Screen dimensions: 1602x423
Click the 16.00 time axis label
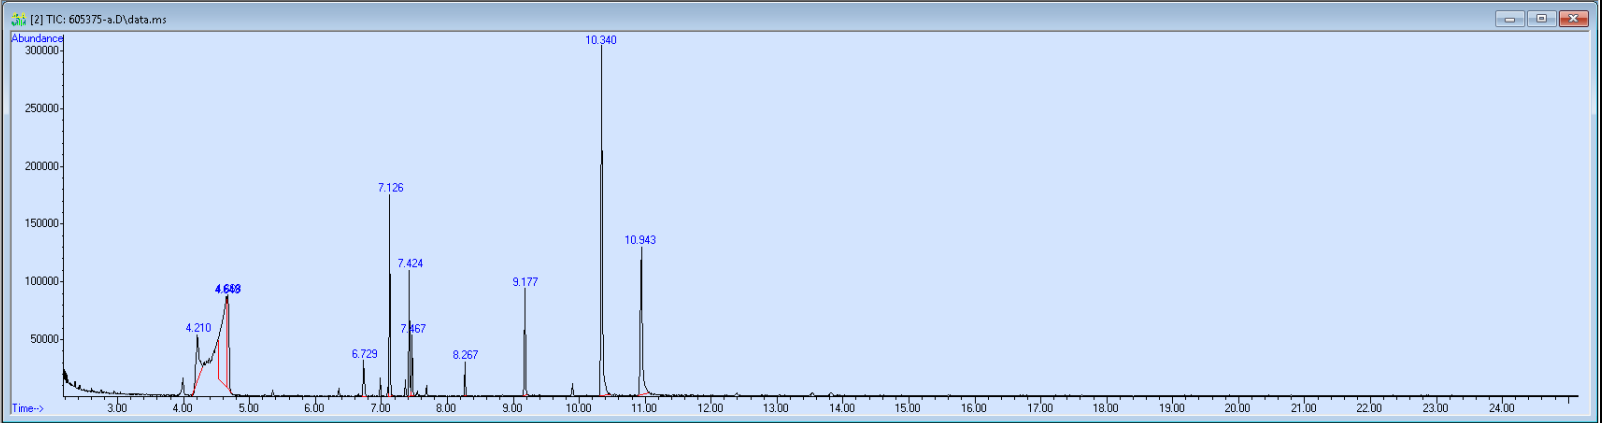pos(974,408)
